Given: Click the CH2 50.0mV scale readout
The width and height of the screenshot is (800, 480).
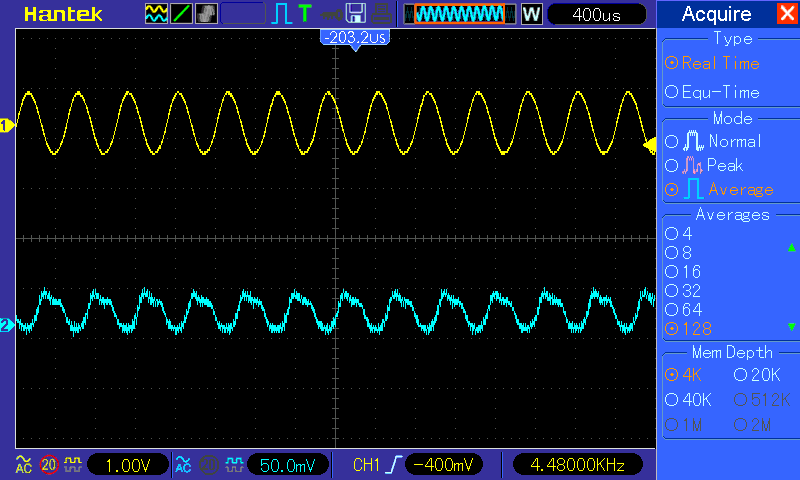Looking at the screenshot, I should 288,465.
